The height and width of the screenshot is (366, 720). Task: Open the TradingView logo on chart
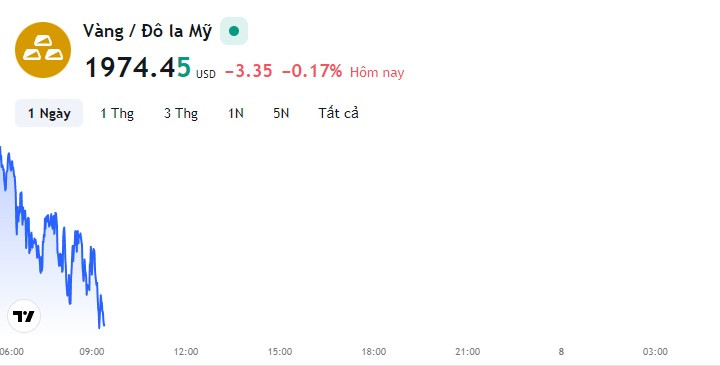click(24, 316)
